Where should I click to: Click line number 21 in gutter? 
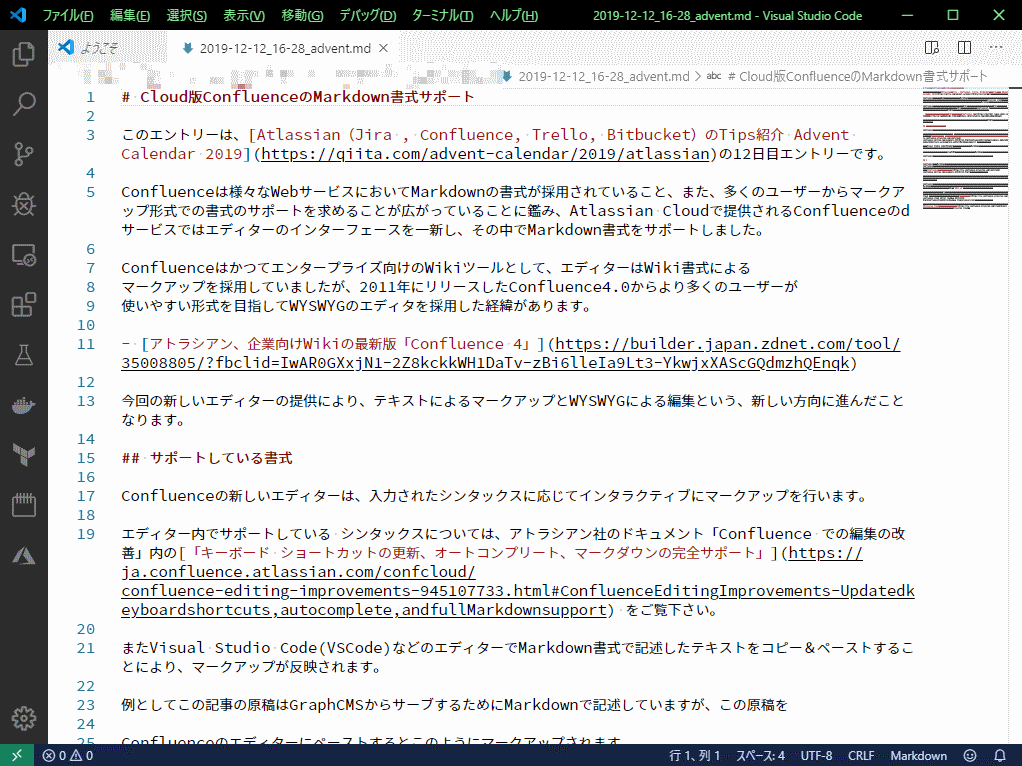click(86, 648)
